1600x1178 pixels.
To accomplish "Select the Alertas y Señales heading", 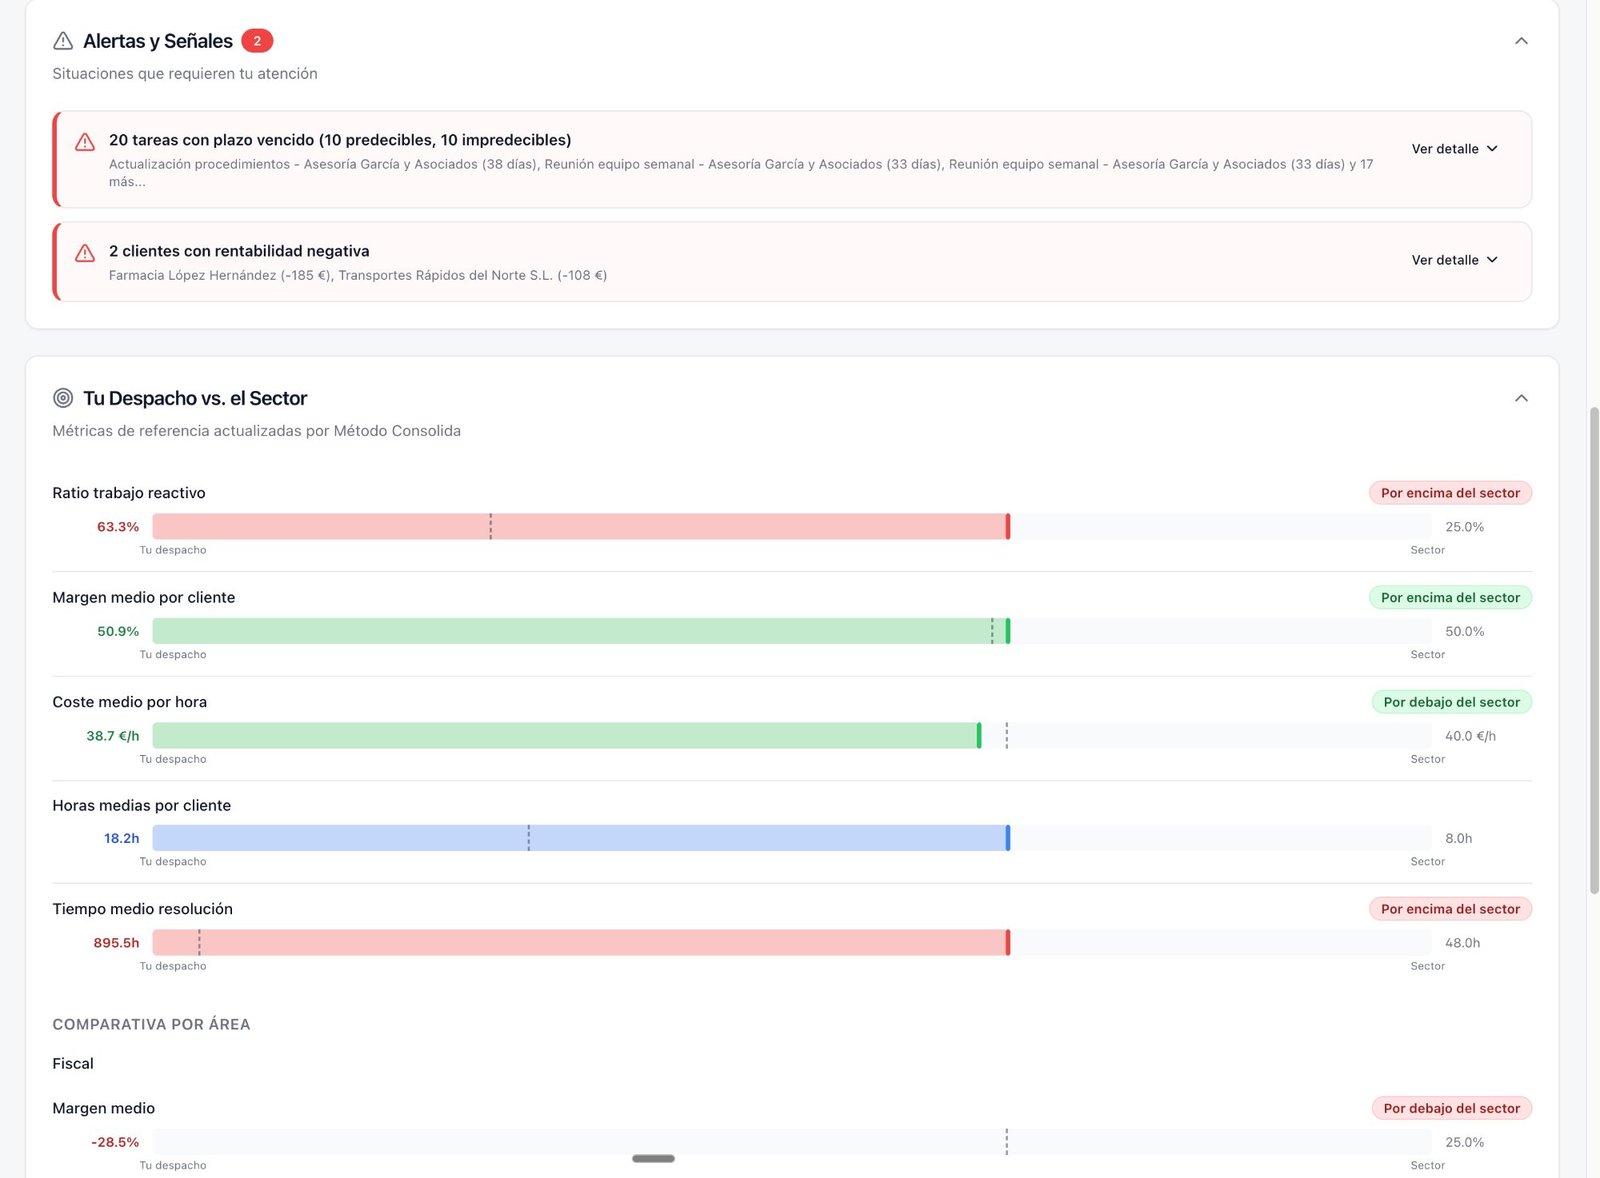I will coord(158,41).
